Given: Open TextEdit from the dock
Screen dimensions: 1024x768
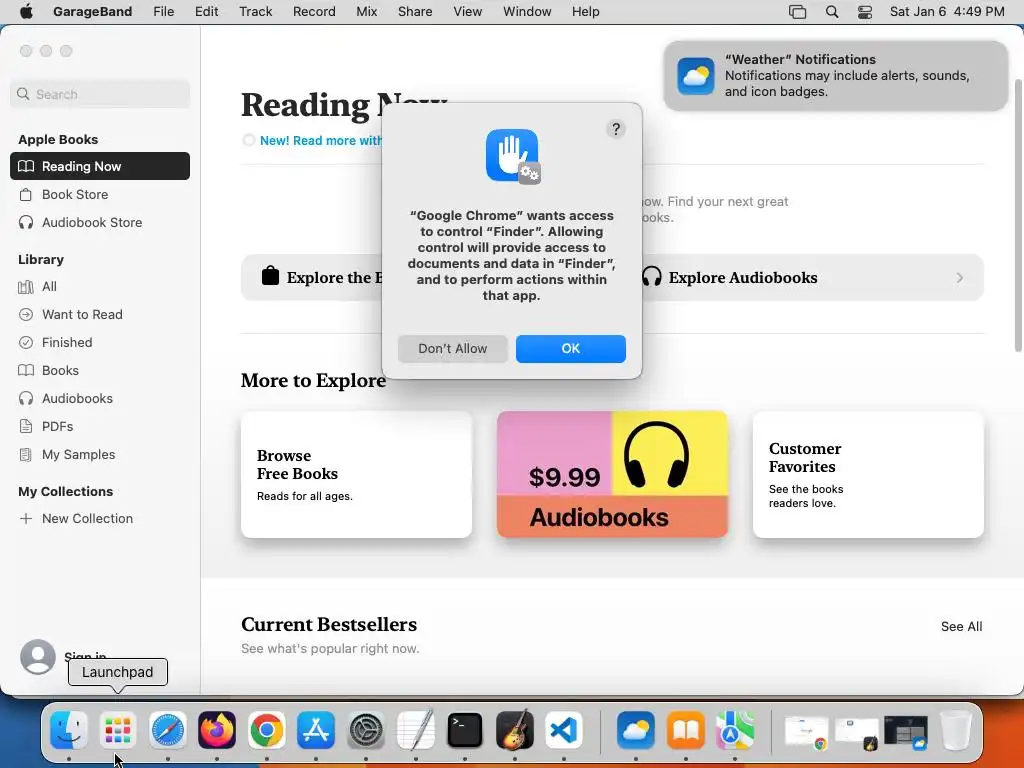Looking at the screenshot, I should [415, 729].
